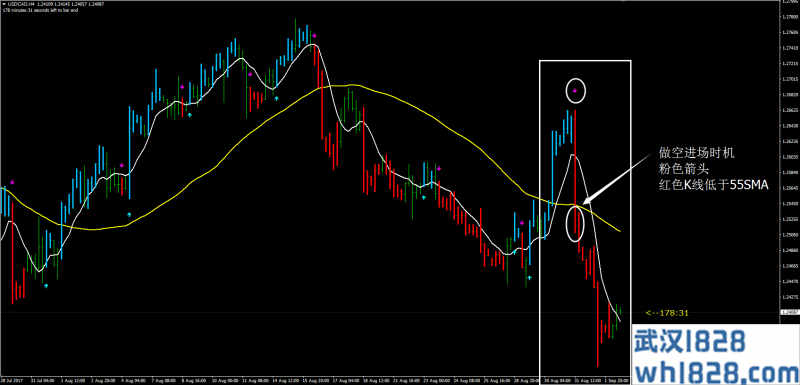This screenshot has height=385, width=800.
Task: Click the 红色K线低于55SMA annotation line
Action: coord(713,187)
